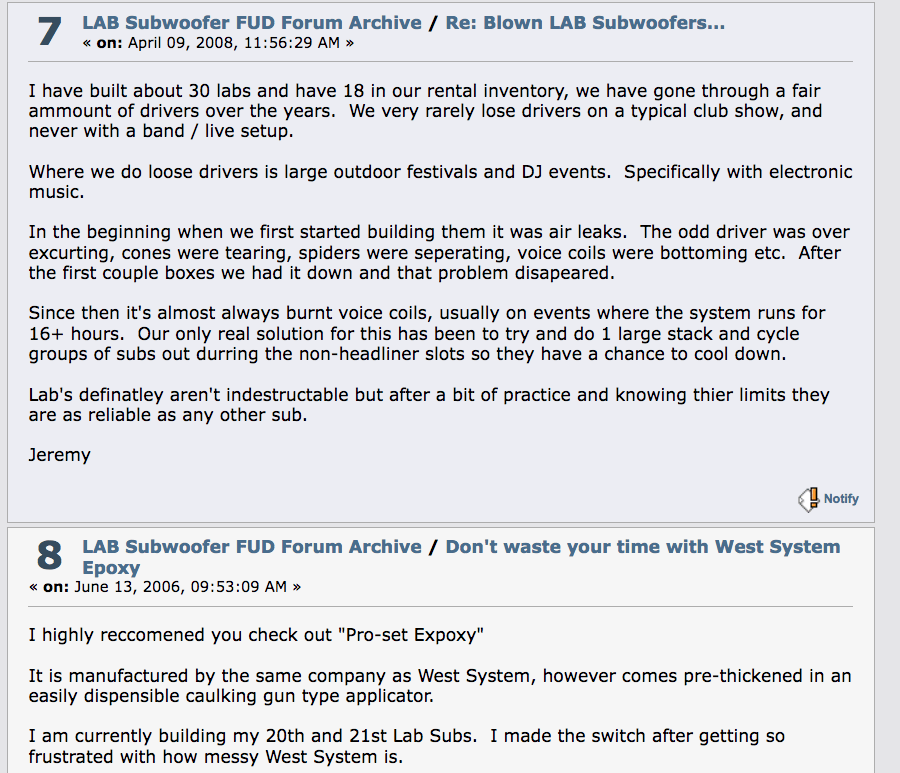Click paragraph starting 'It is manufactured by the same company'
900x773 pixels.
point(440,686)
